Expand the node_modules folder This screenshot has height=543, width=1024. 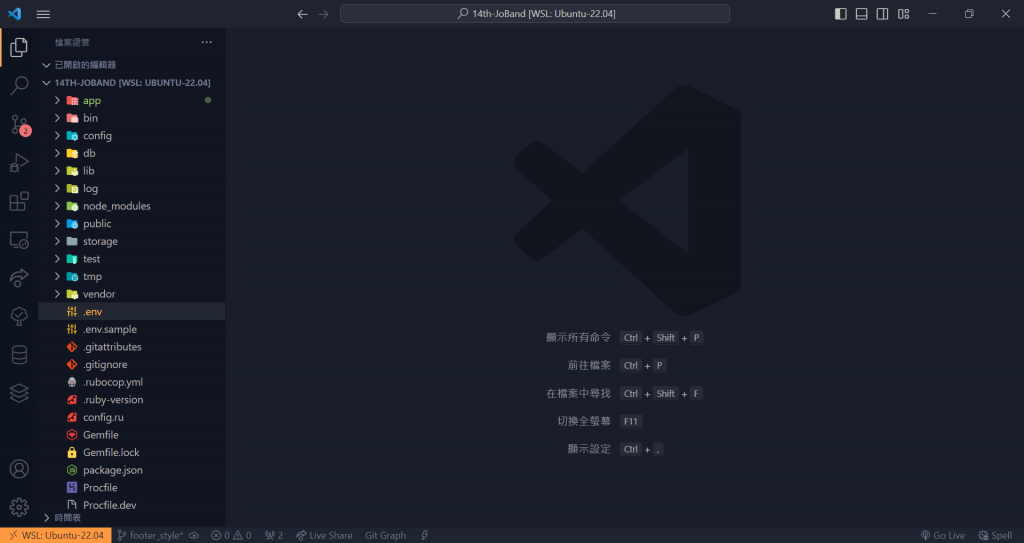click(132, 206)
